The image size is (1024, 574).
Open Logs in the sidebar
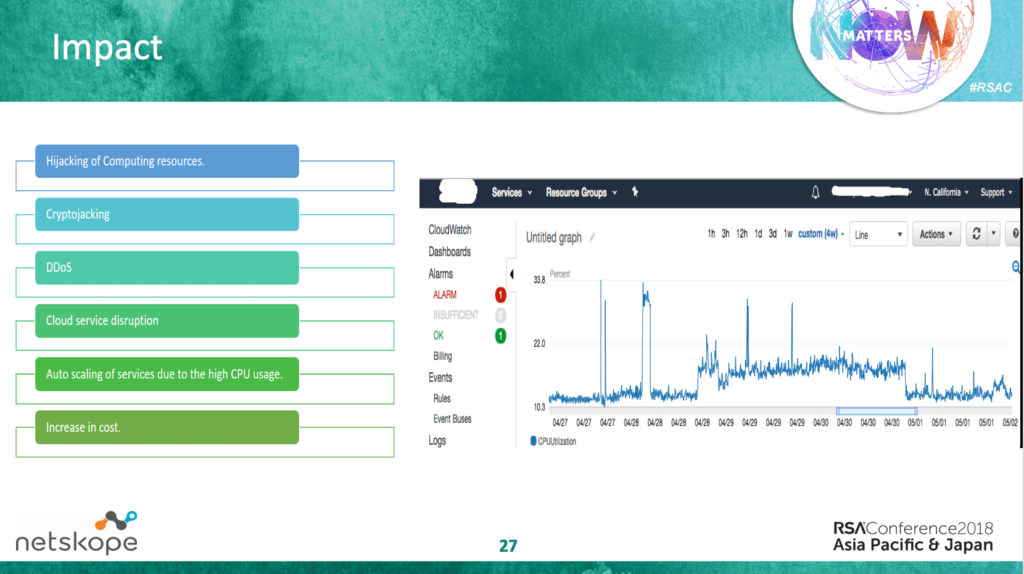point(437,441)
